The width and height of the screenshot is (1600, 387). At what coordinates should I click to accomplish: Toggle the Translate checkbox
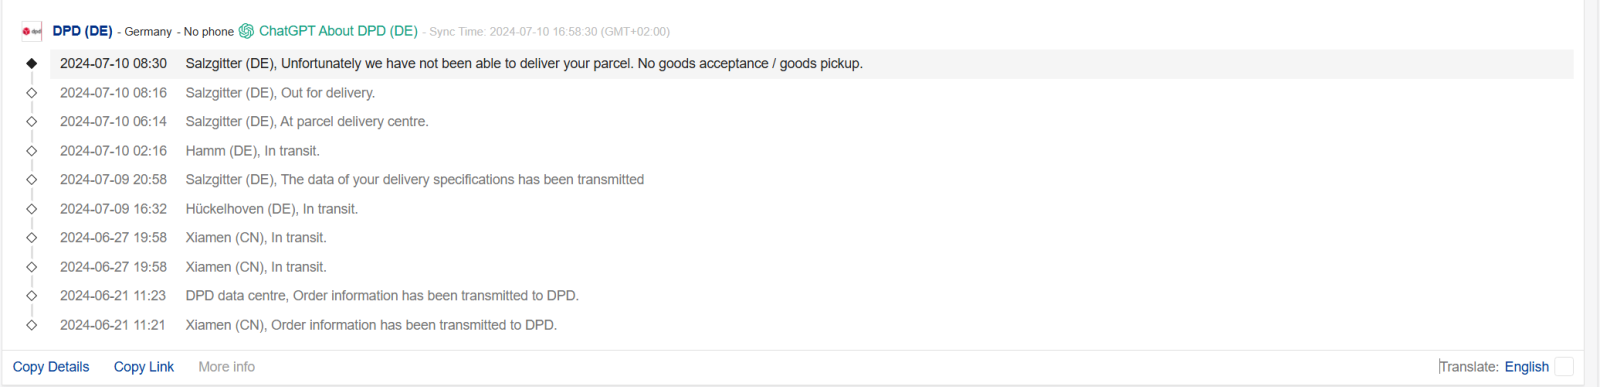coord(1564,367)
